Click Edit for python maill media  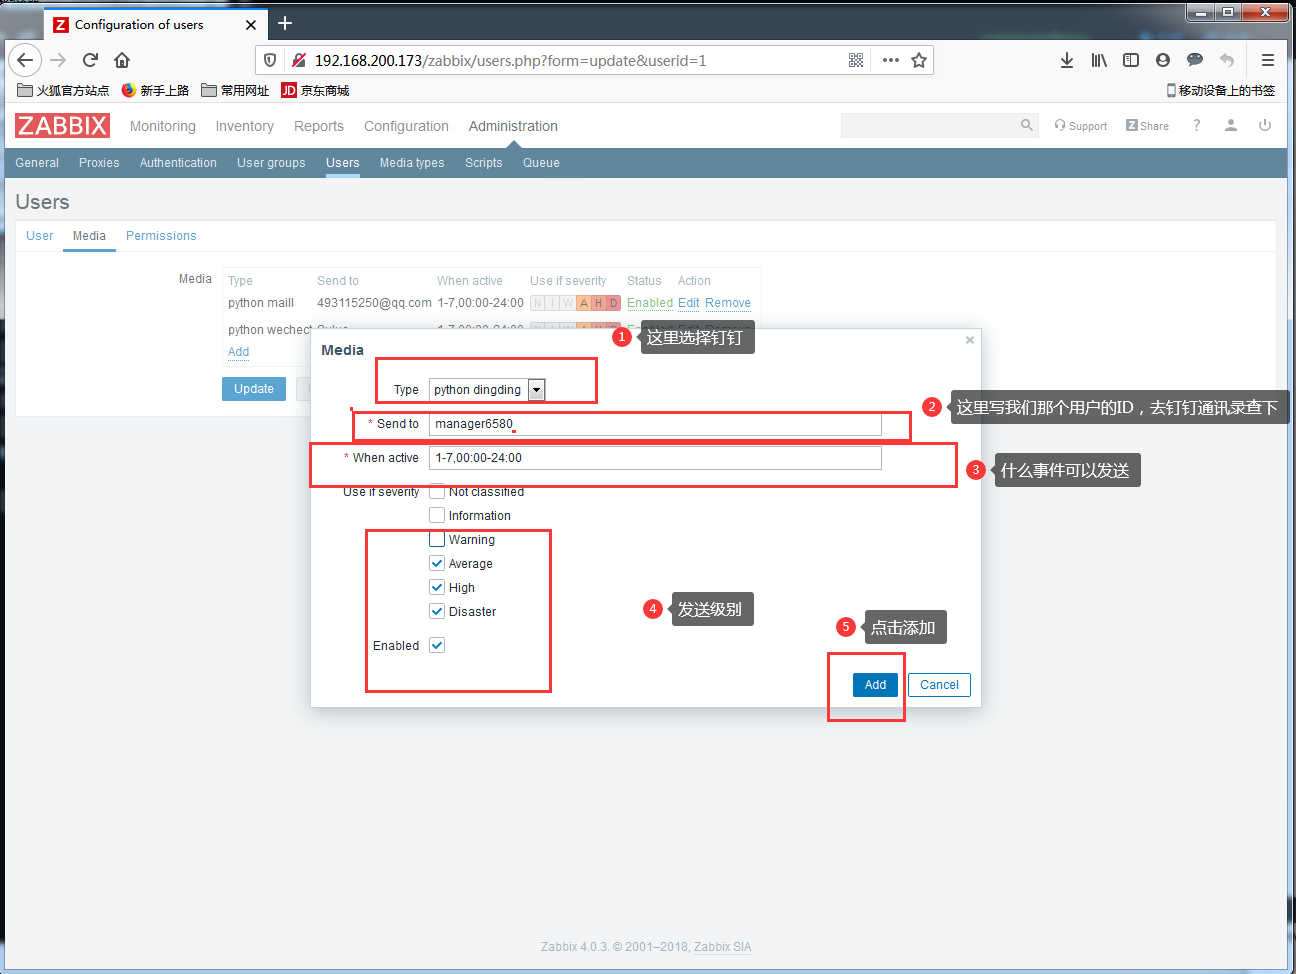click(x=689, y=303)
